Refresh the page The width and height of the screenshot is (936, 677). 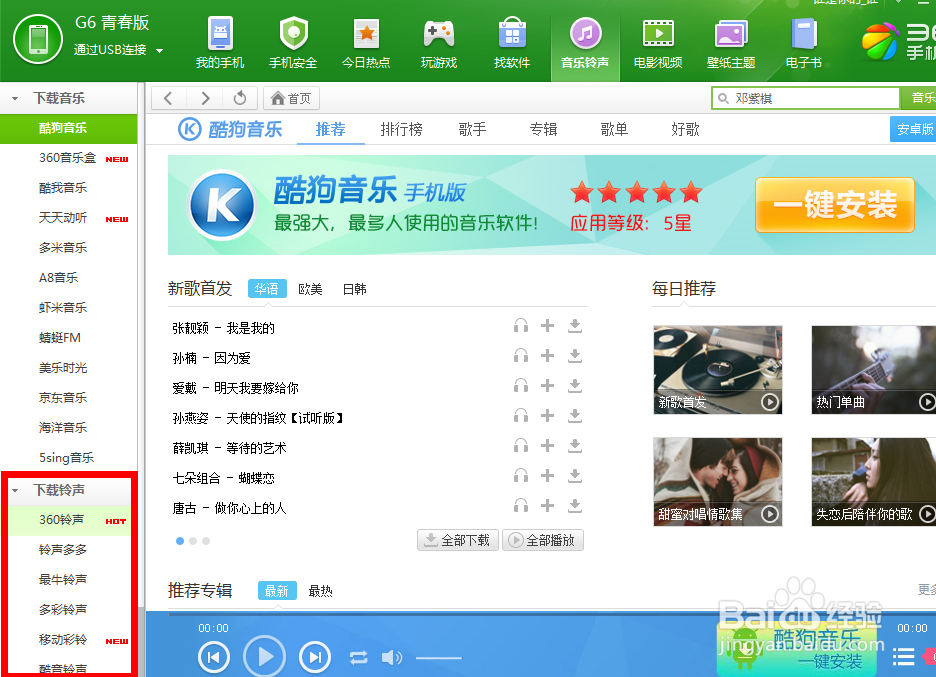(240, 99)
